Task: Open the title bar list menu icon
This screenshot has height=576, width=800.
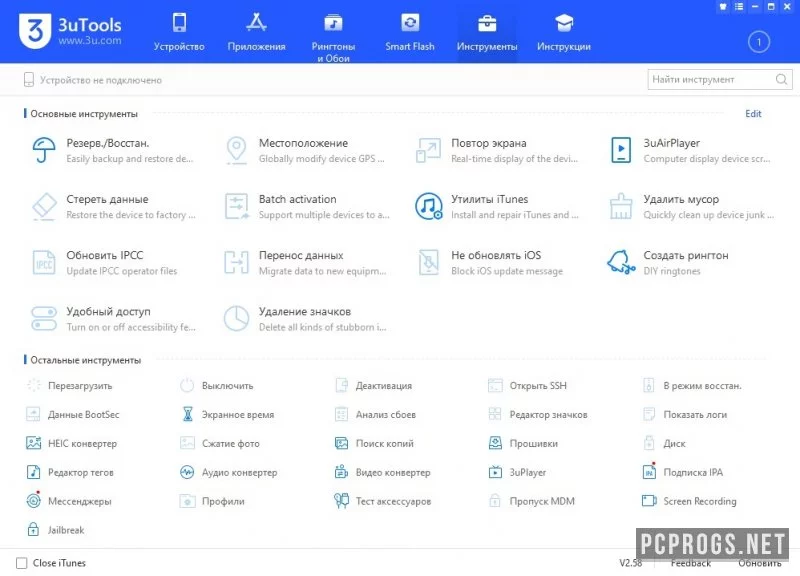Action: (x=739, y=7)
